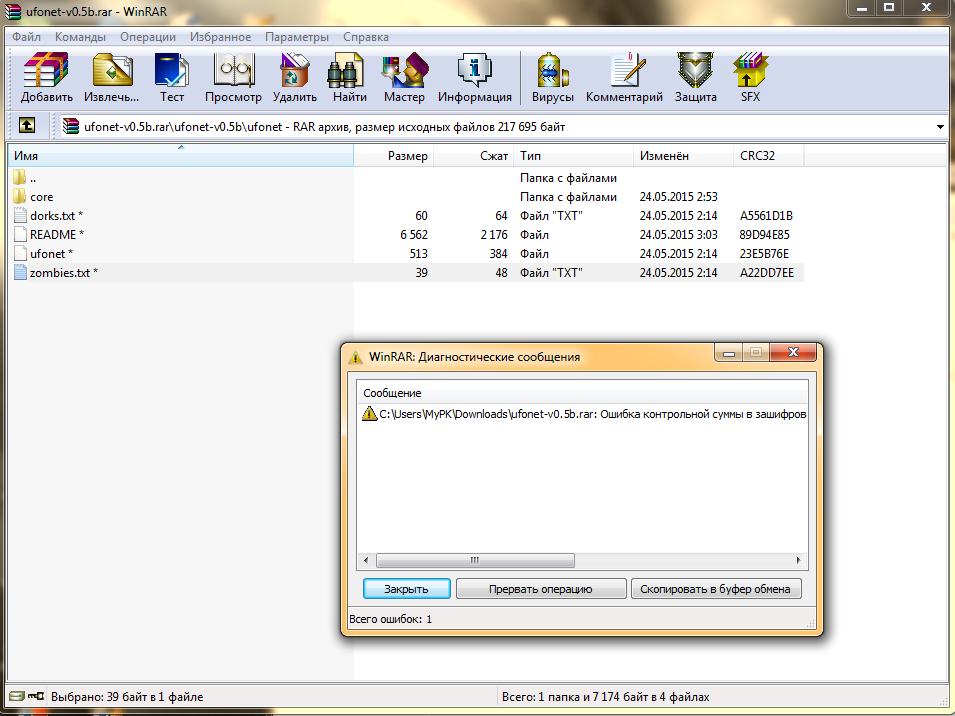Click the dialog scrollbar right arrow

[x=798, y=560]
